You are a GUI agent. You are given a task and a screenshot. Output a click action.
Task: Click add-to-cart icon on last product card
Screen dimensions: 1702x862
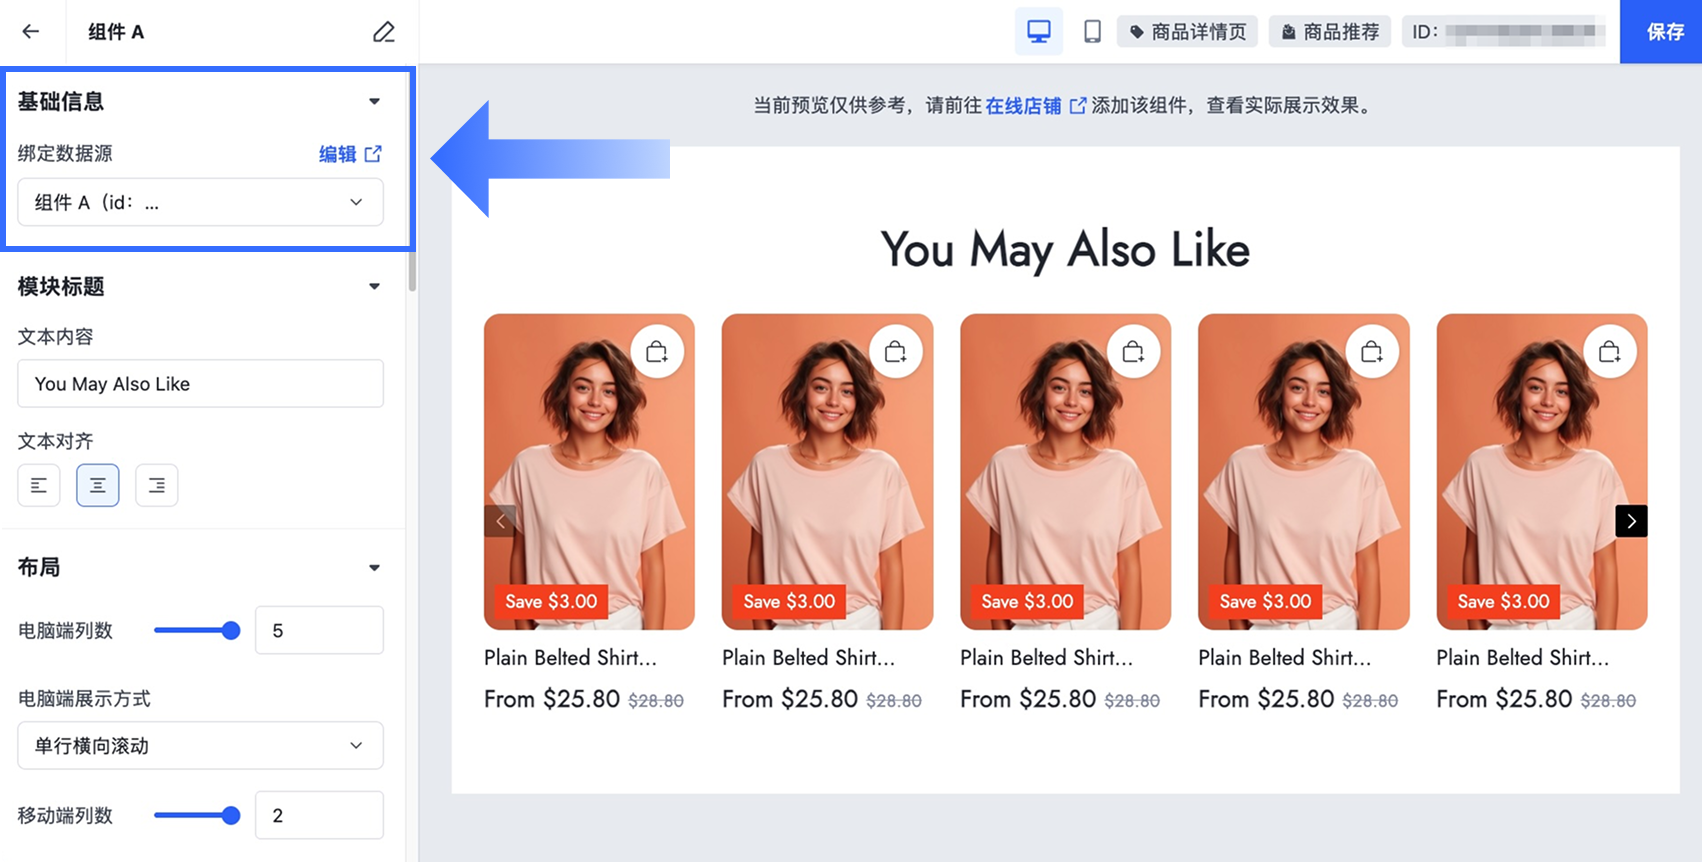click(1610, 351)
